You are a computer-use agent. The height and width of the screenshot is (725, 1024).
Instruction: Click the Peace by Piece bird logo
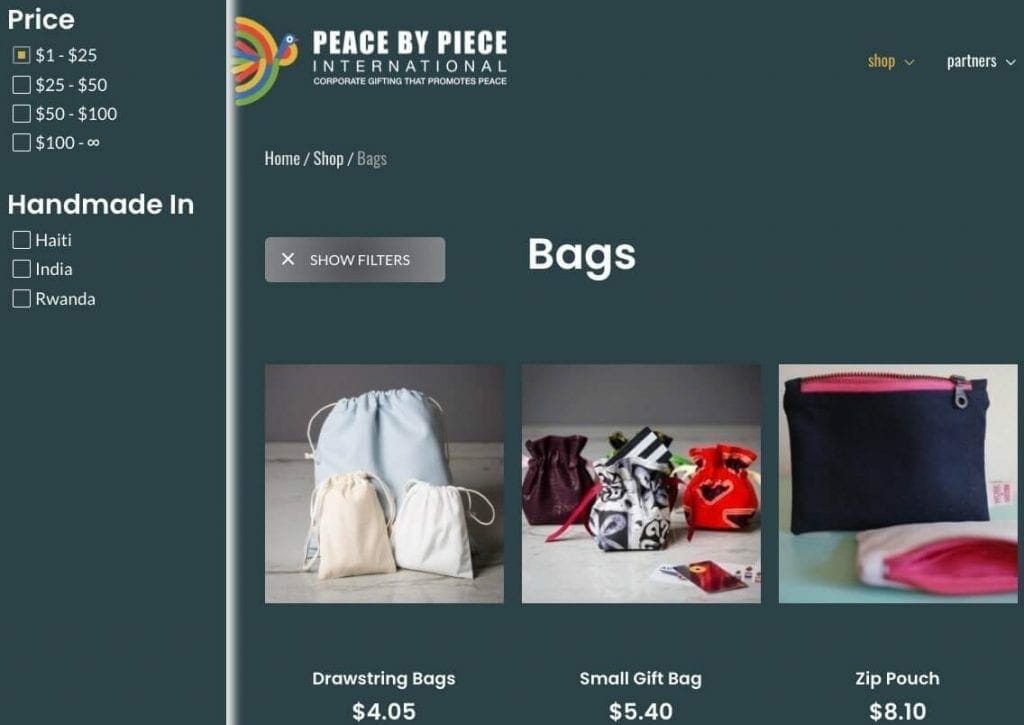[x=265, y=60]
